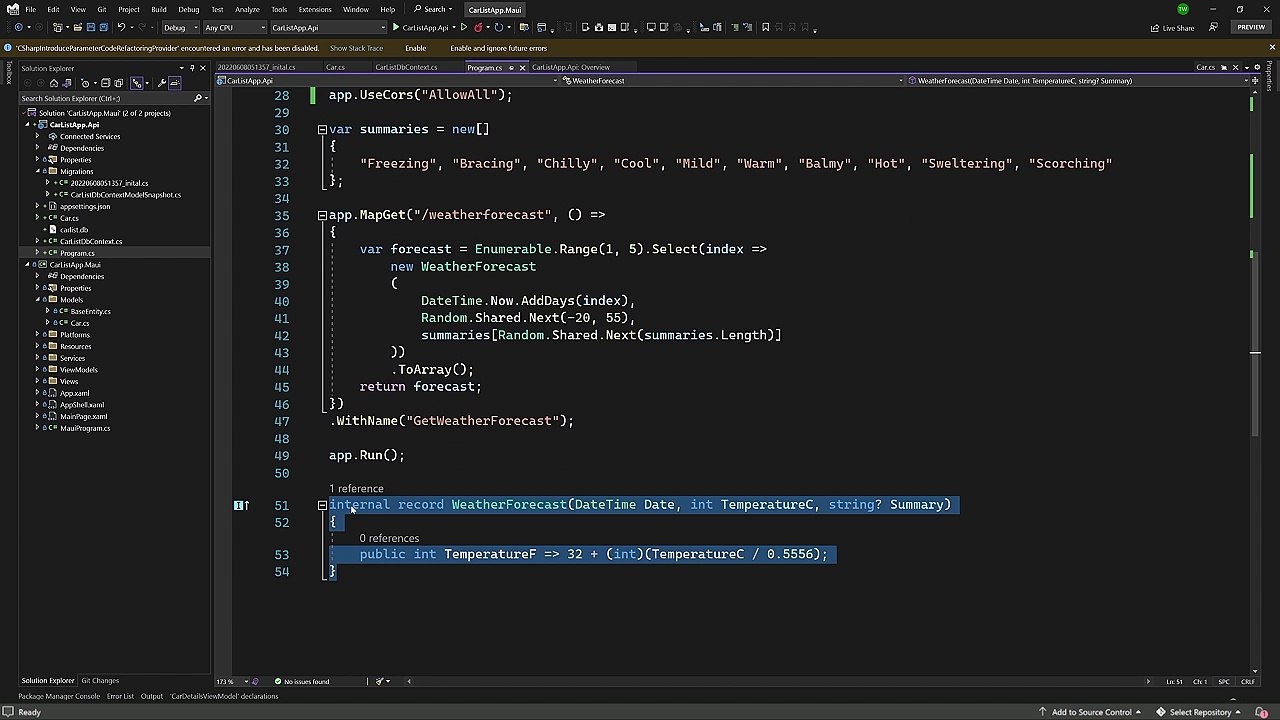Start debugging with green play arrow
The image size is (1280, 720).
tap(396, 27)
